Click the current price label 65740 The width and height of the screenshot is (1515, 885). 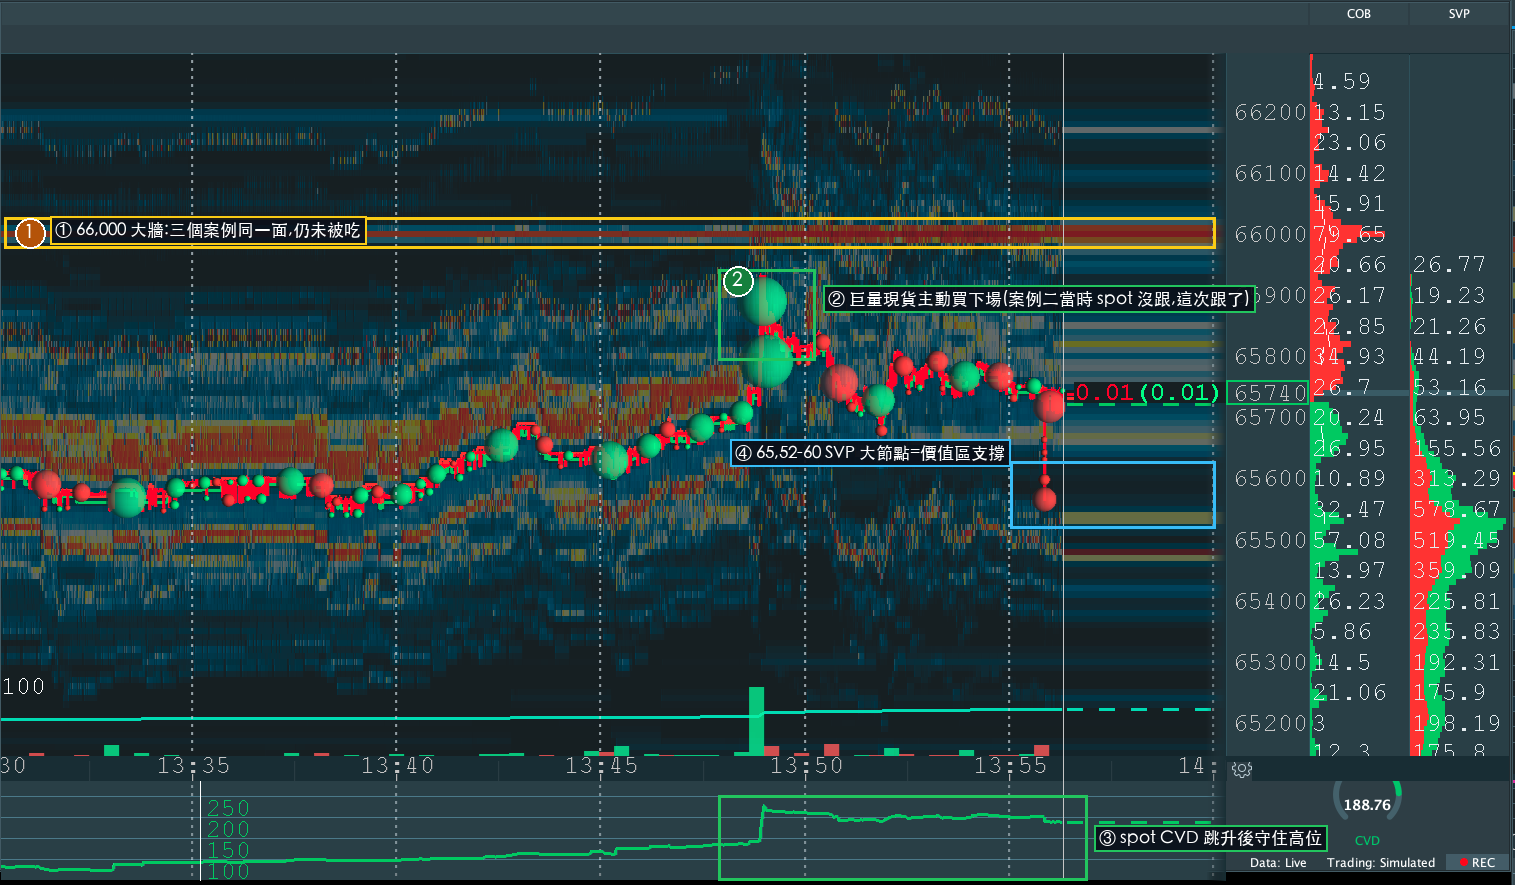(x=1269, y=393)
